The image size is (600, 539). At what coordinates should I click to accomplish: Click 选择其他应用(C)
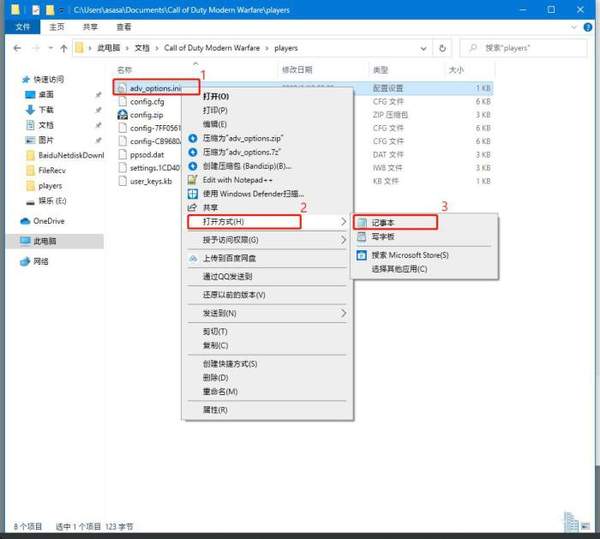[425, 269]
